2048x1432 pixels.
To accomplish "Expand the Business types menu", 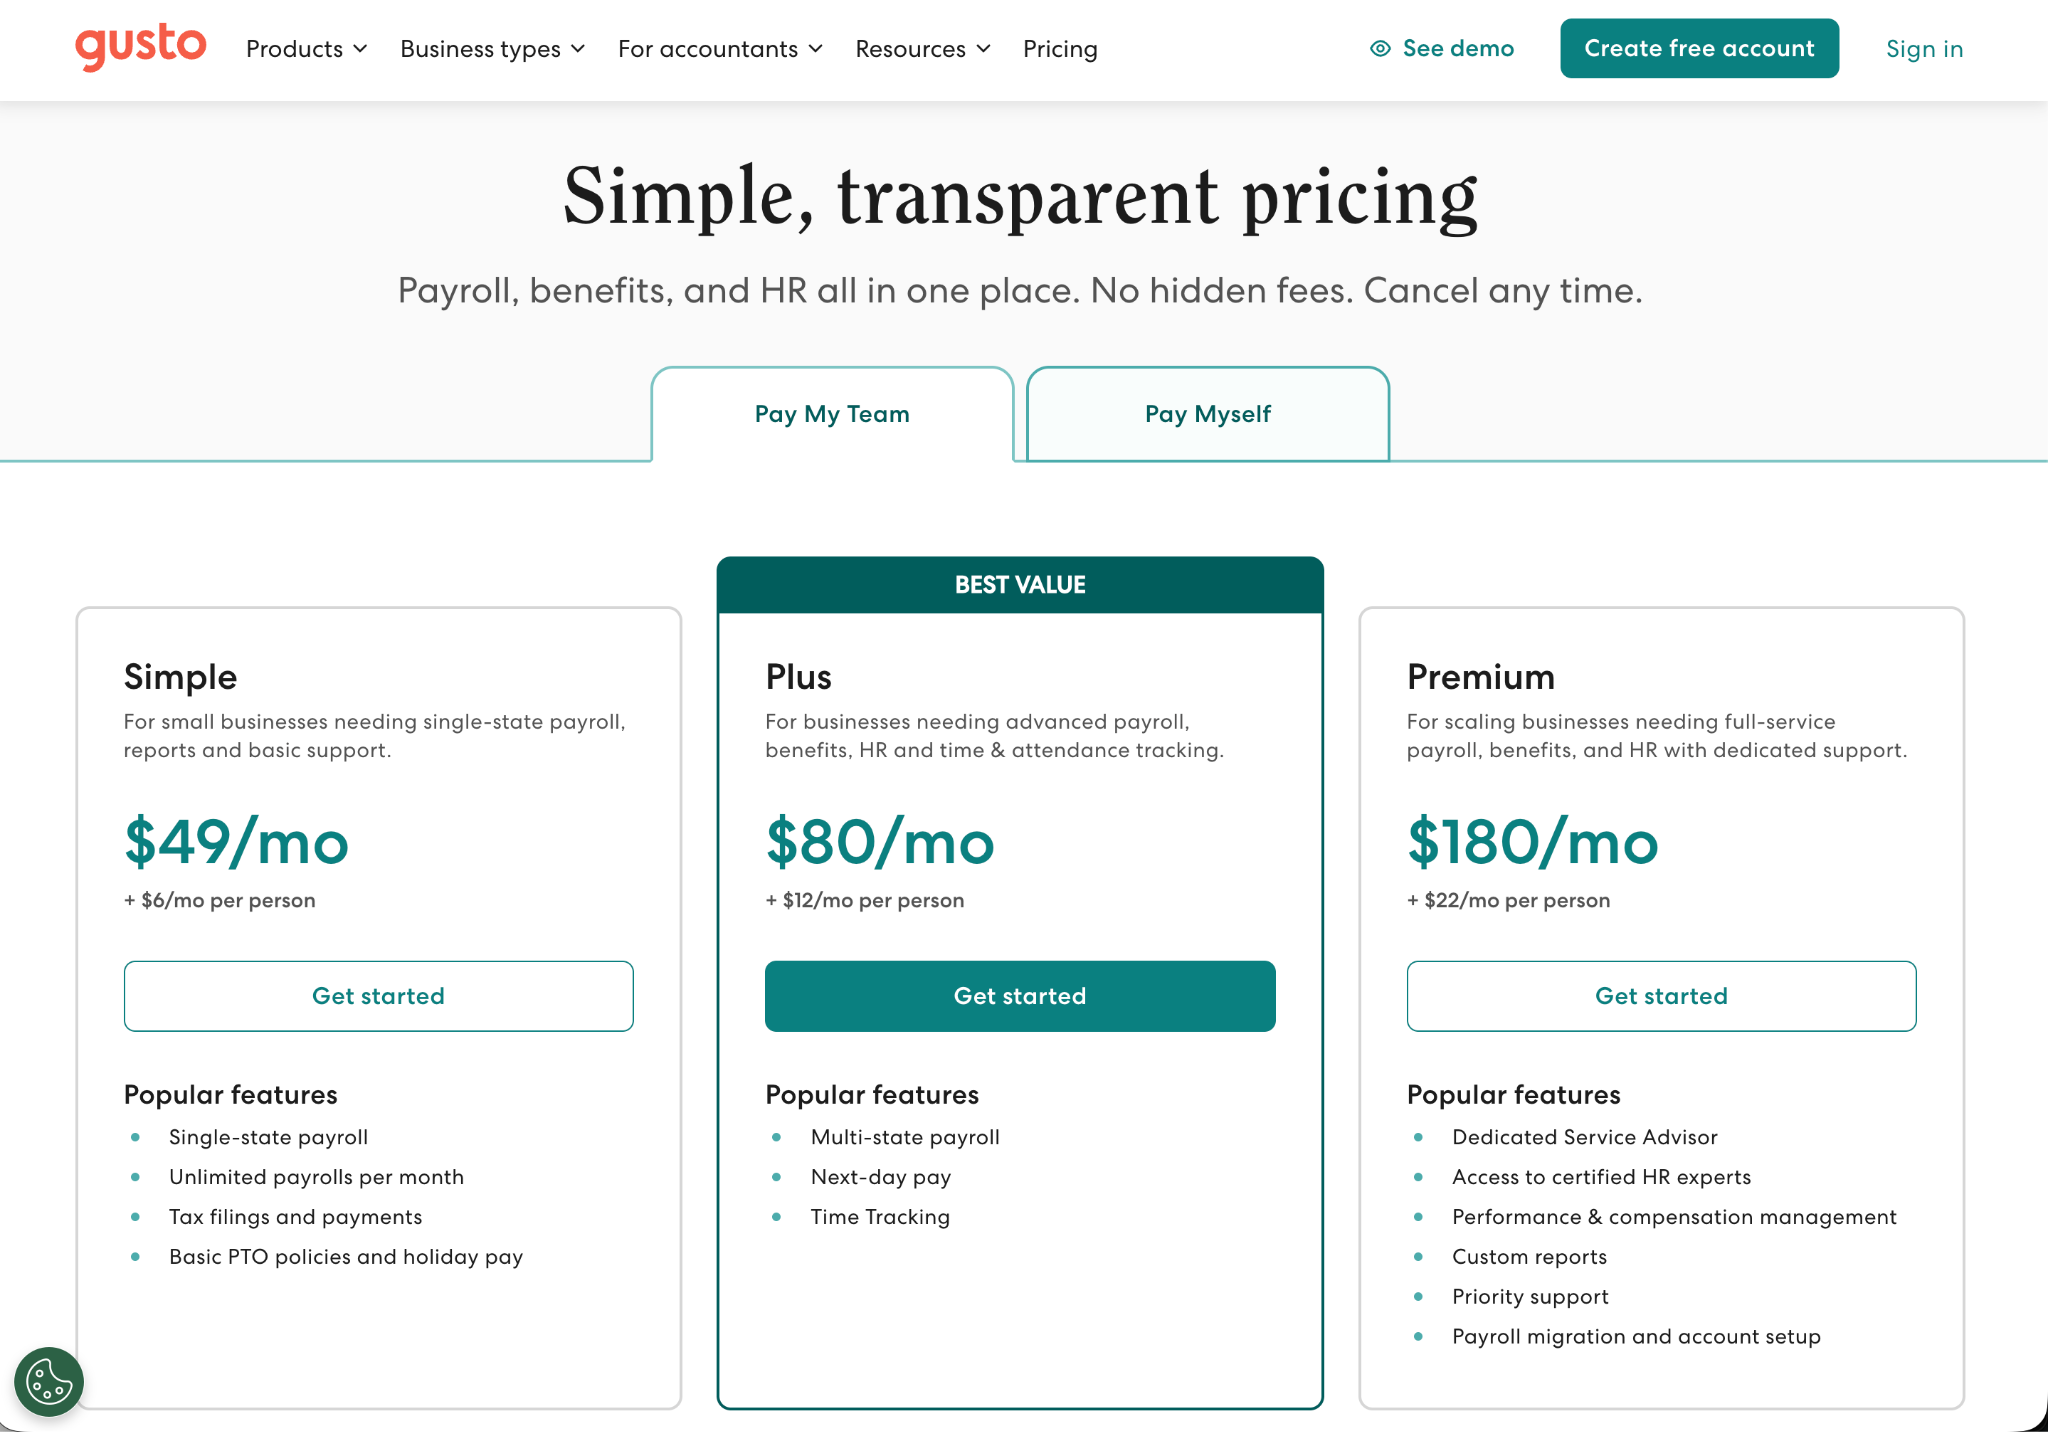I will [x=493, y=49].
